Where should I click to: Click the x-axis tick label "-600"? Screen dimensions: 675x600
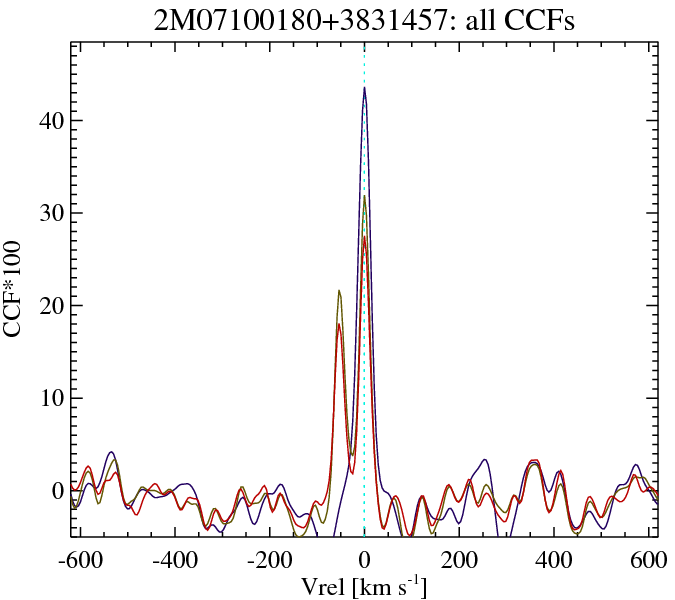click(81, 559)
